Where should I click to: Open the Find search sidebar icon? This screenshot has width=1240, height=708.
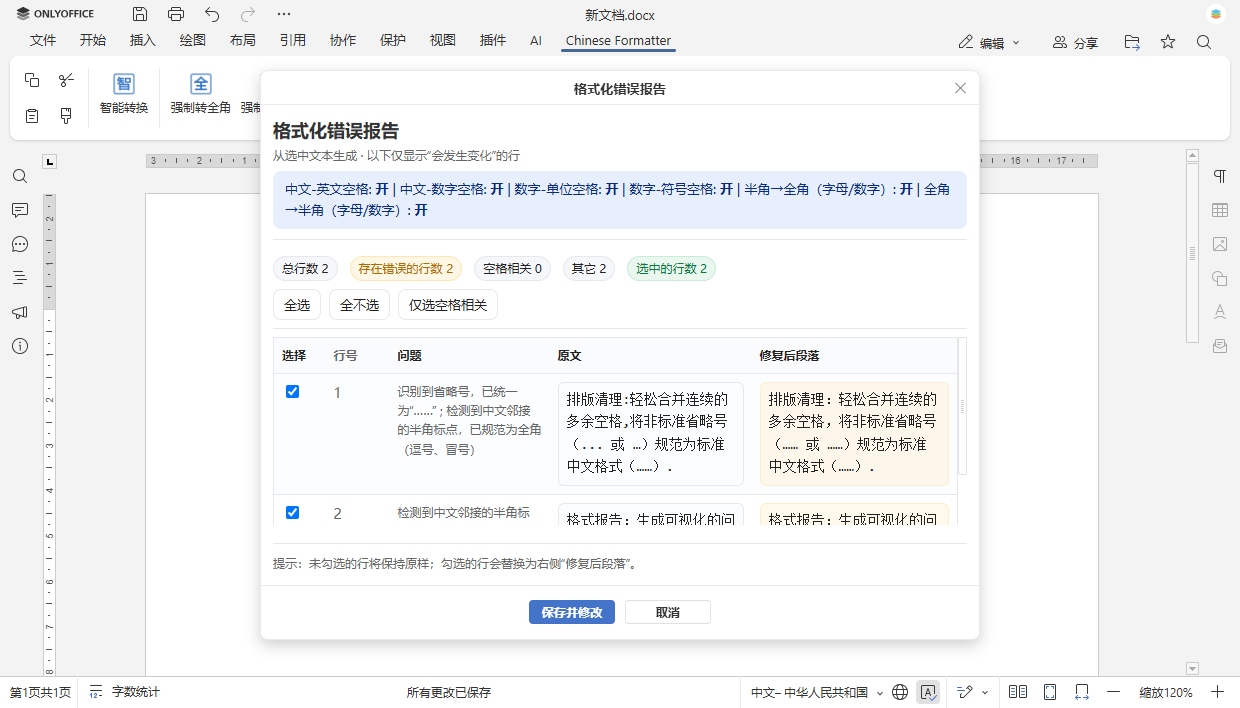pyautogui.click(x=20, y=176)
